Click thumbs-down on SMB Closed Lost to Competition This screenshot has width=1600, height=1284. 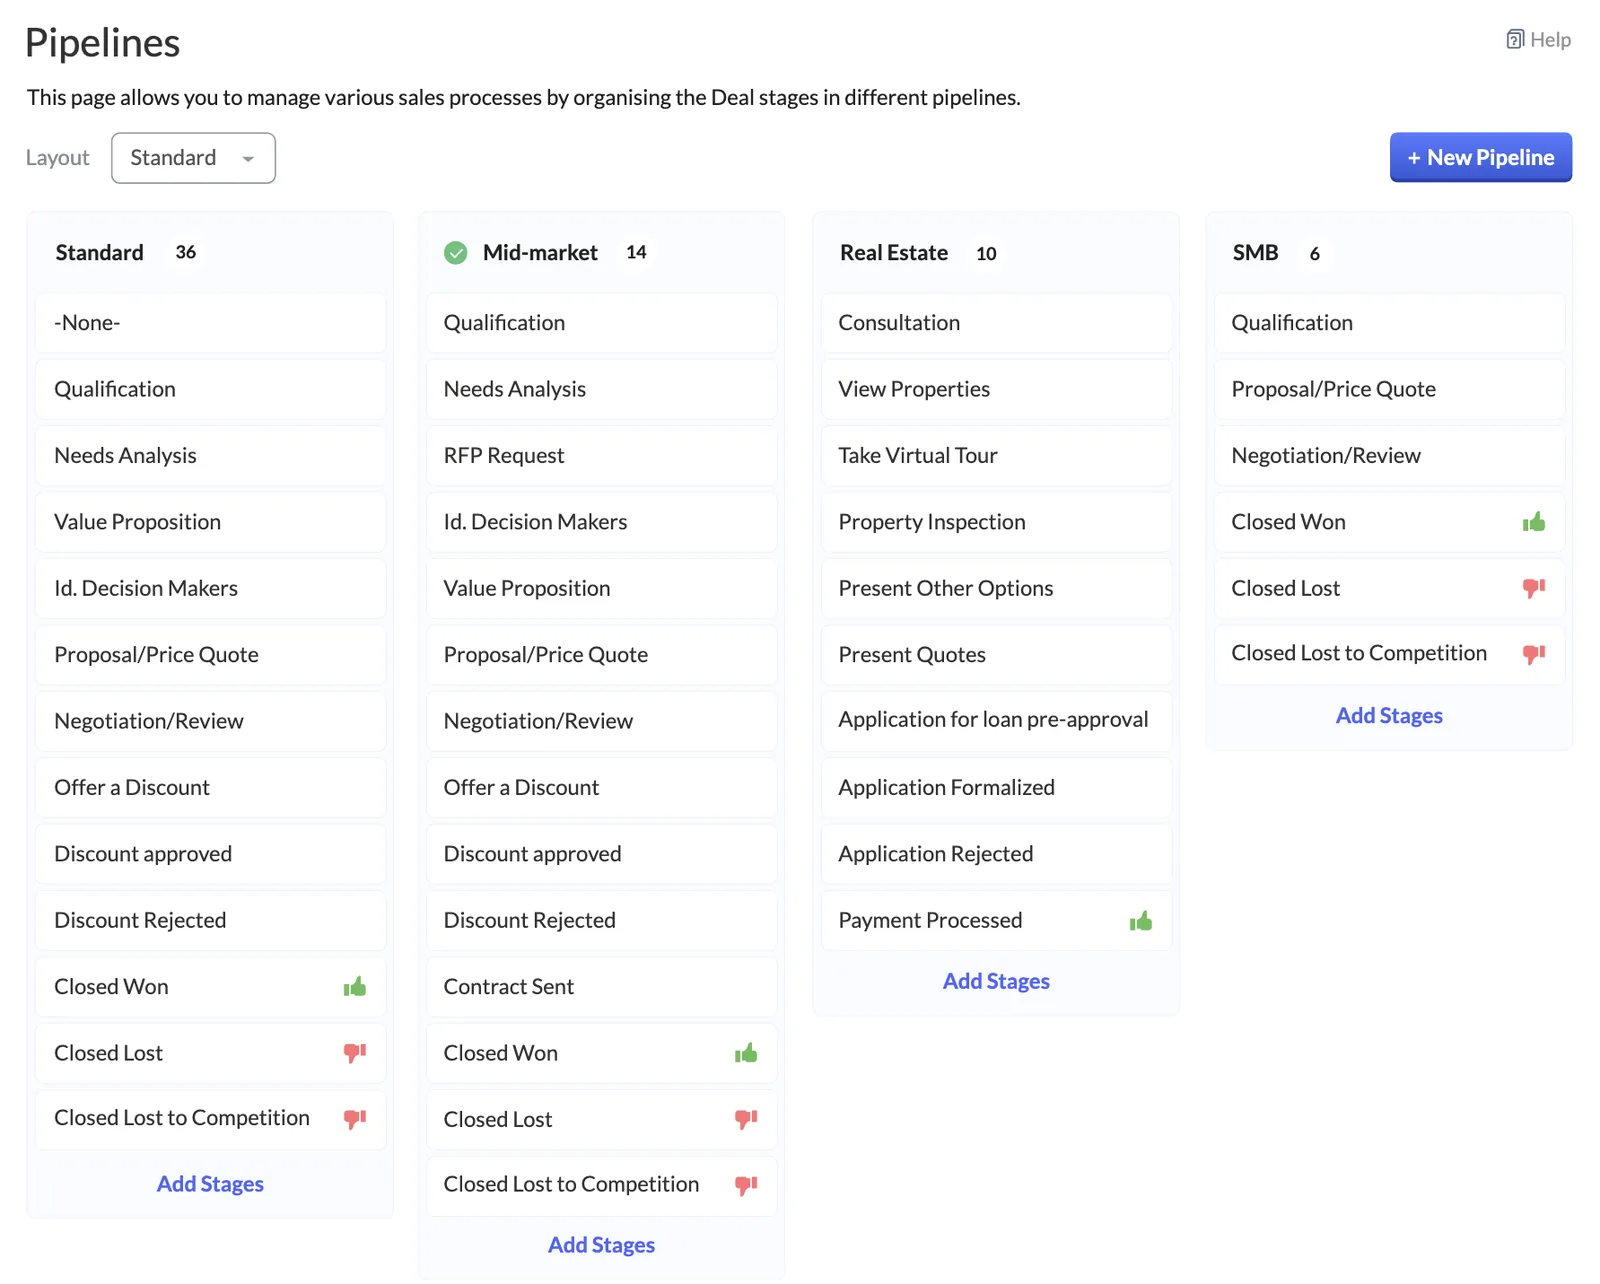point(1534,654)
